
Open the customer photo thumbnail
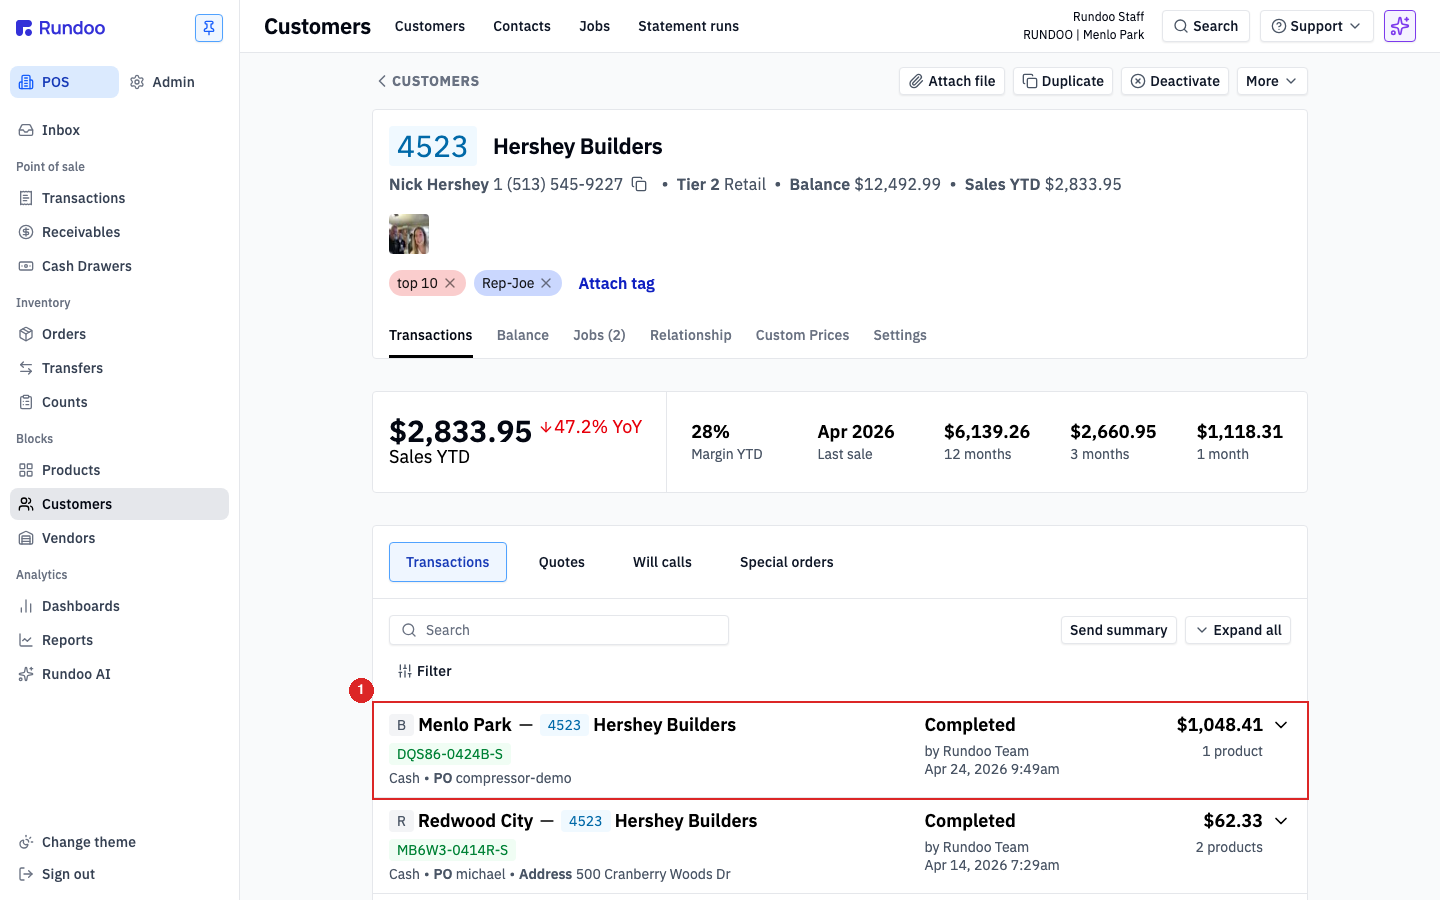pos(409,234)
